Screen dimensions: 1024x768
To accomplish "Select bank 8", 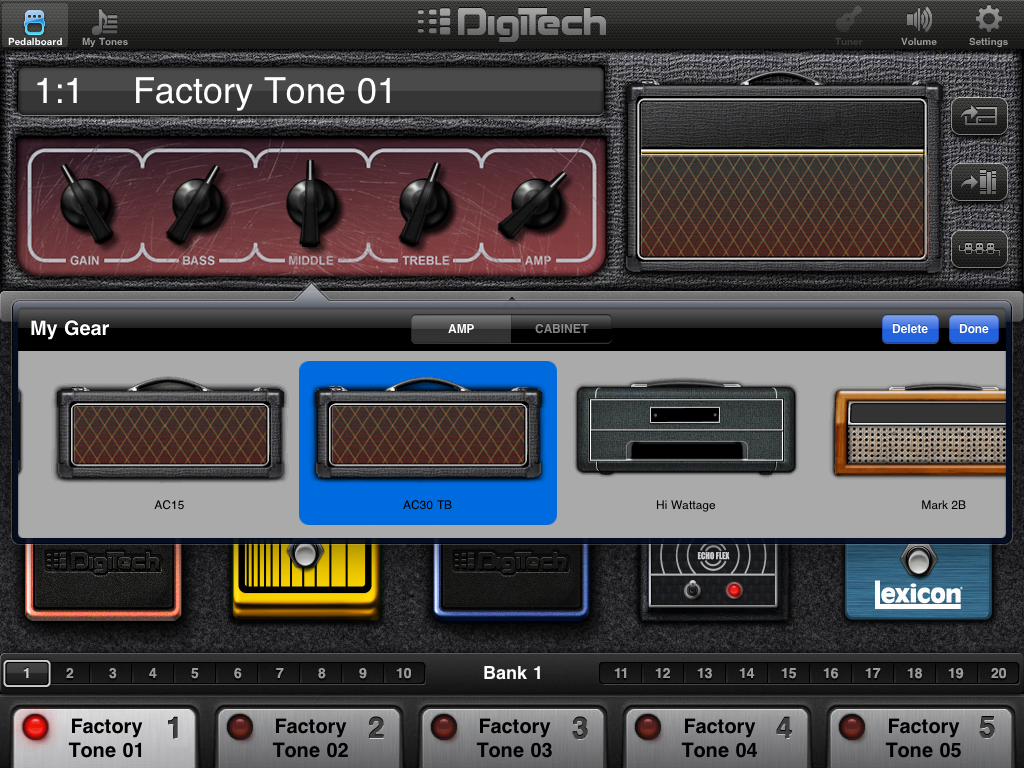I will coord(321,673).
